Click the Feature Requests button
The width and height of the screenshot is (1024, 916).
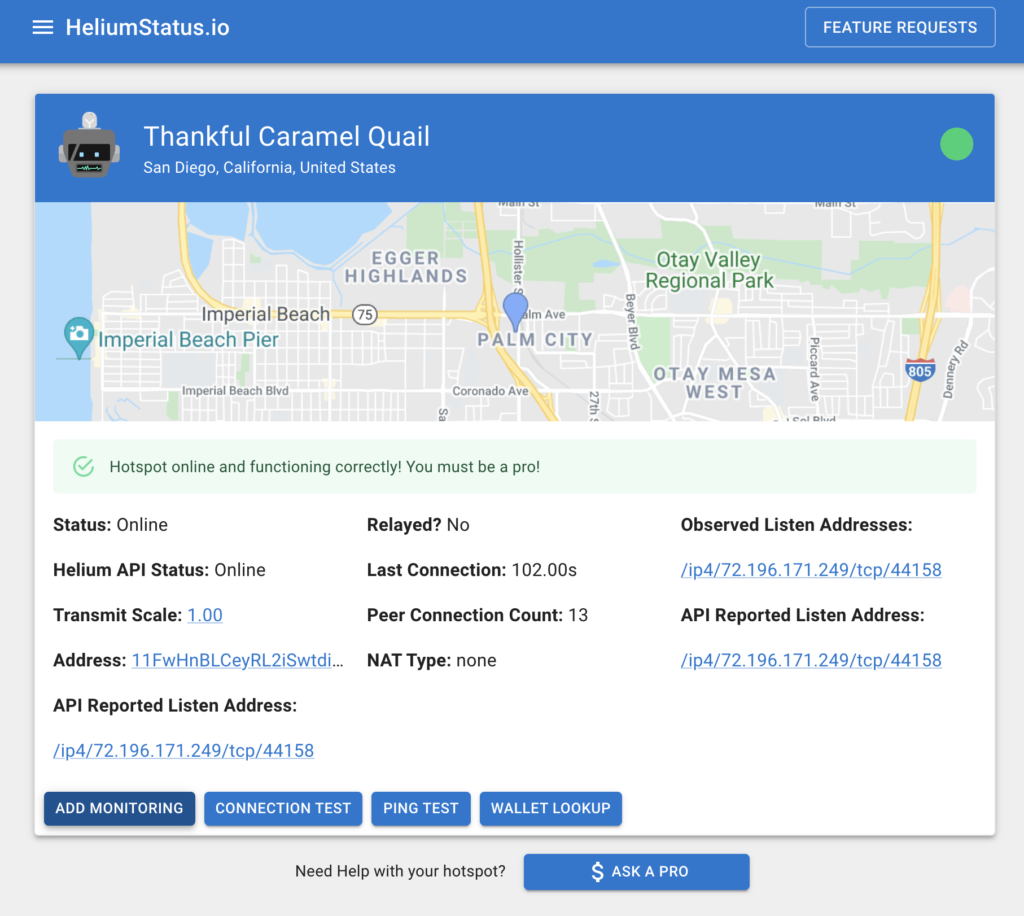coord(899,28)
